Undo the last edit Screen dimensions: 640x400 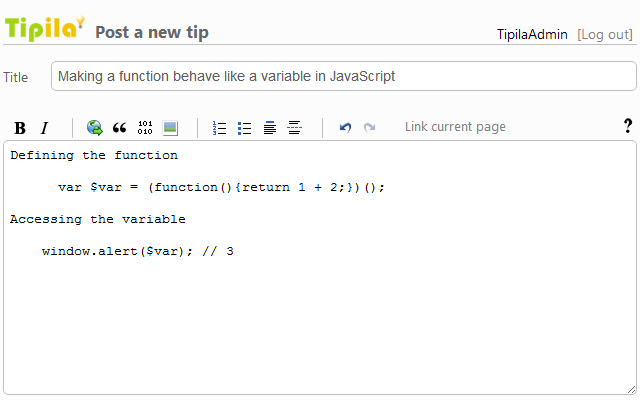tap(345, 128)
